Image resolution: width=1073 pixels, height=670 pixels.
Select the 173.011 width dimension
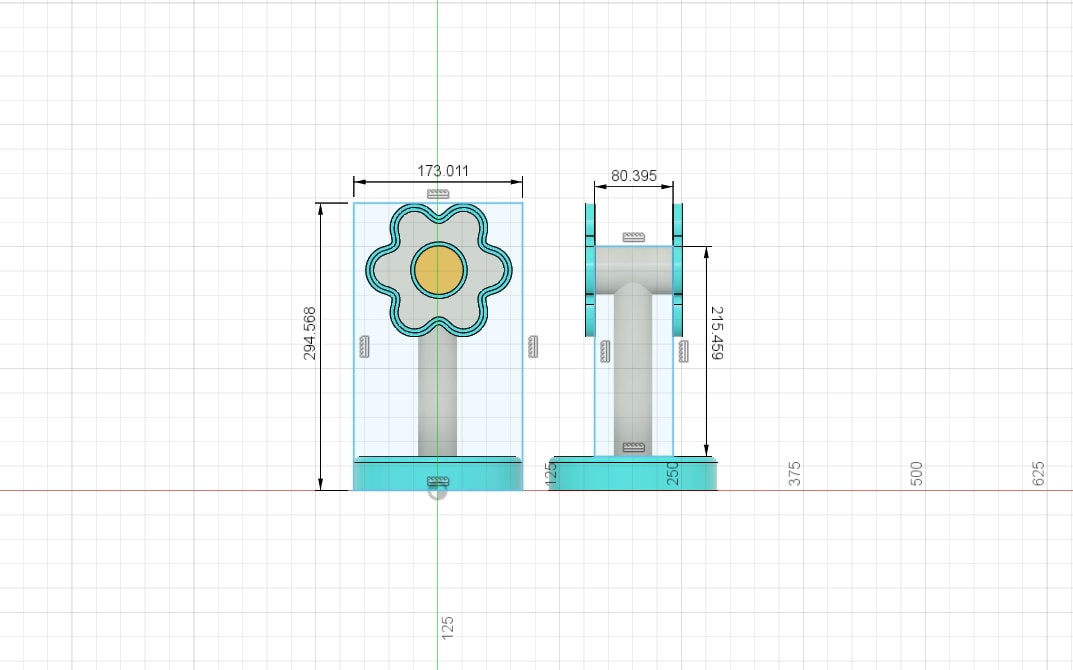[x=443, y=170]
